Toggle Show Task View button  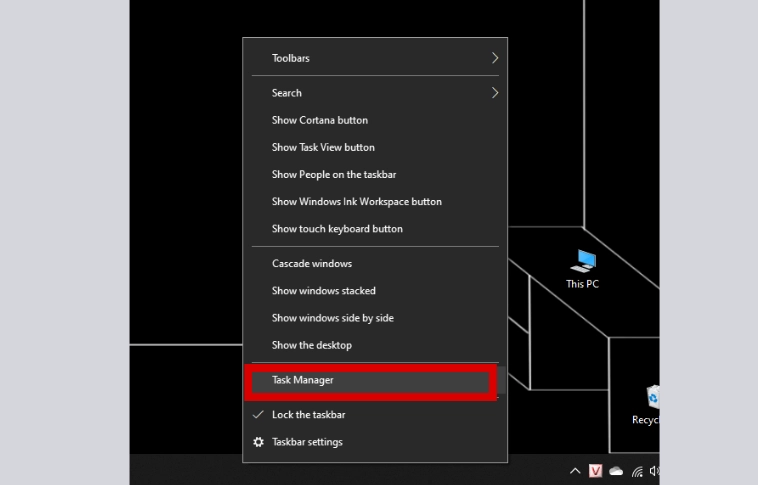click(375, 147)
